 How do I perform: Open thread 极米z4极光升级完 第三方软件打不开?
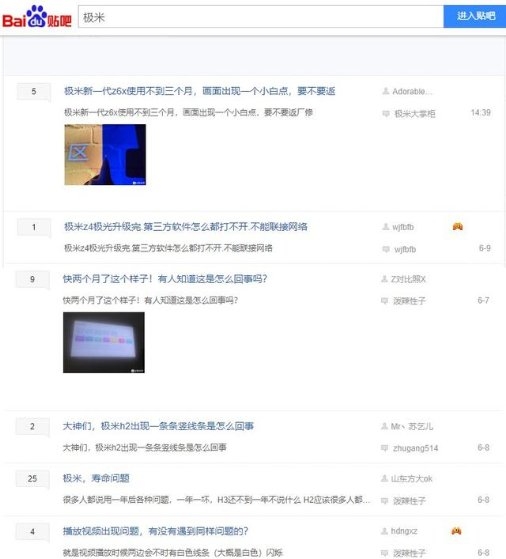pyautogui.click(x=186, y=227)
